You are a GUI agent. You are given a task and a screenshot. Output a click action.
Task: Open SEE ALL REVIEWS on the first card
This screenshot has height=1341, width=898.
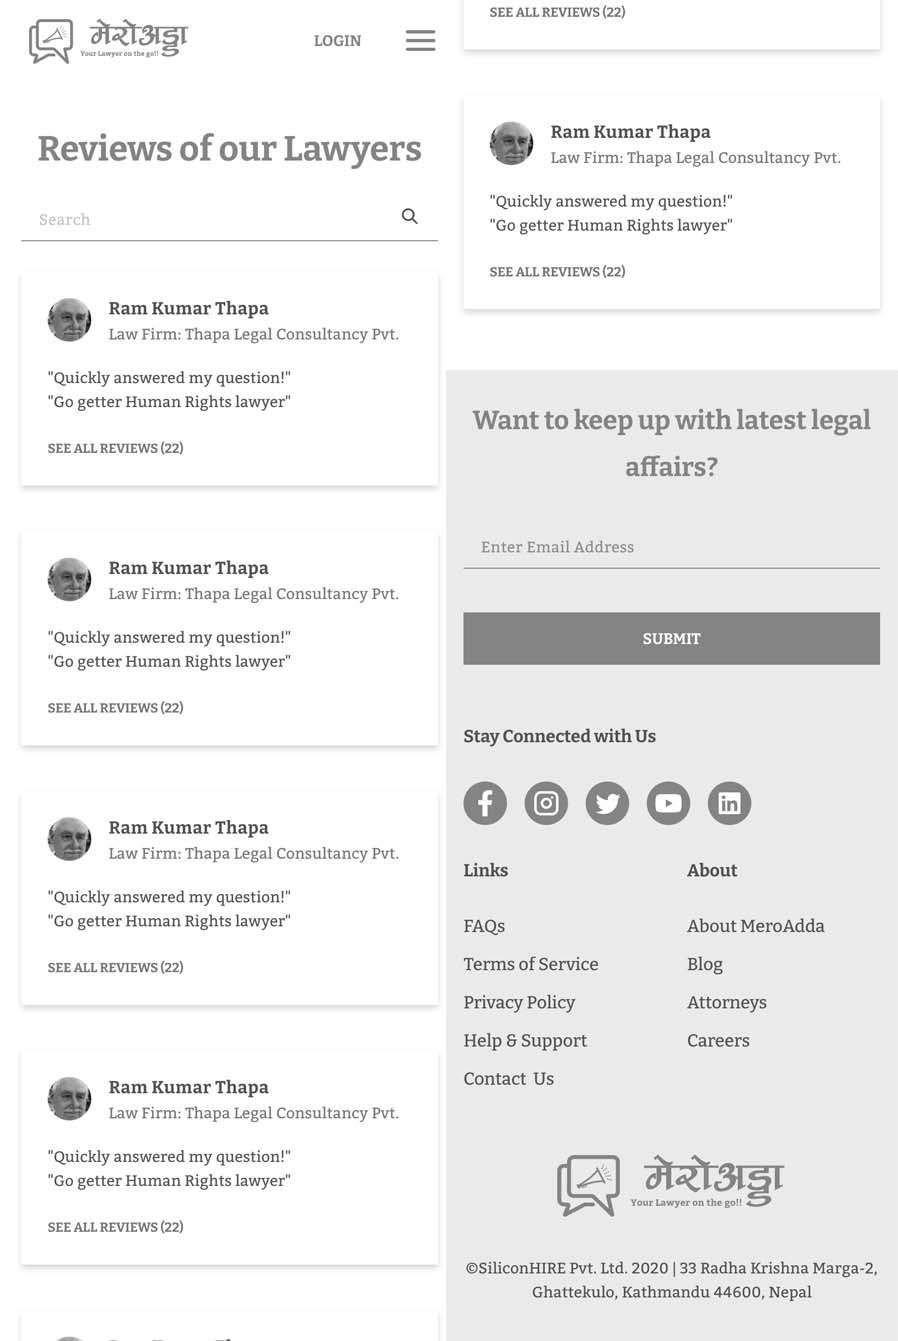pos(115,448)
